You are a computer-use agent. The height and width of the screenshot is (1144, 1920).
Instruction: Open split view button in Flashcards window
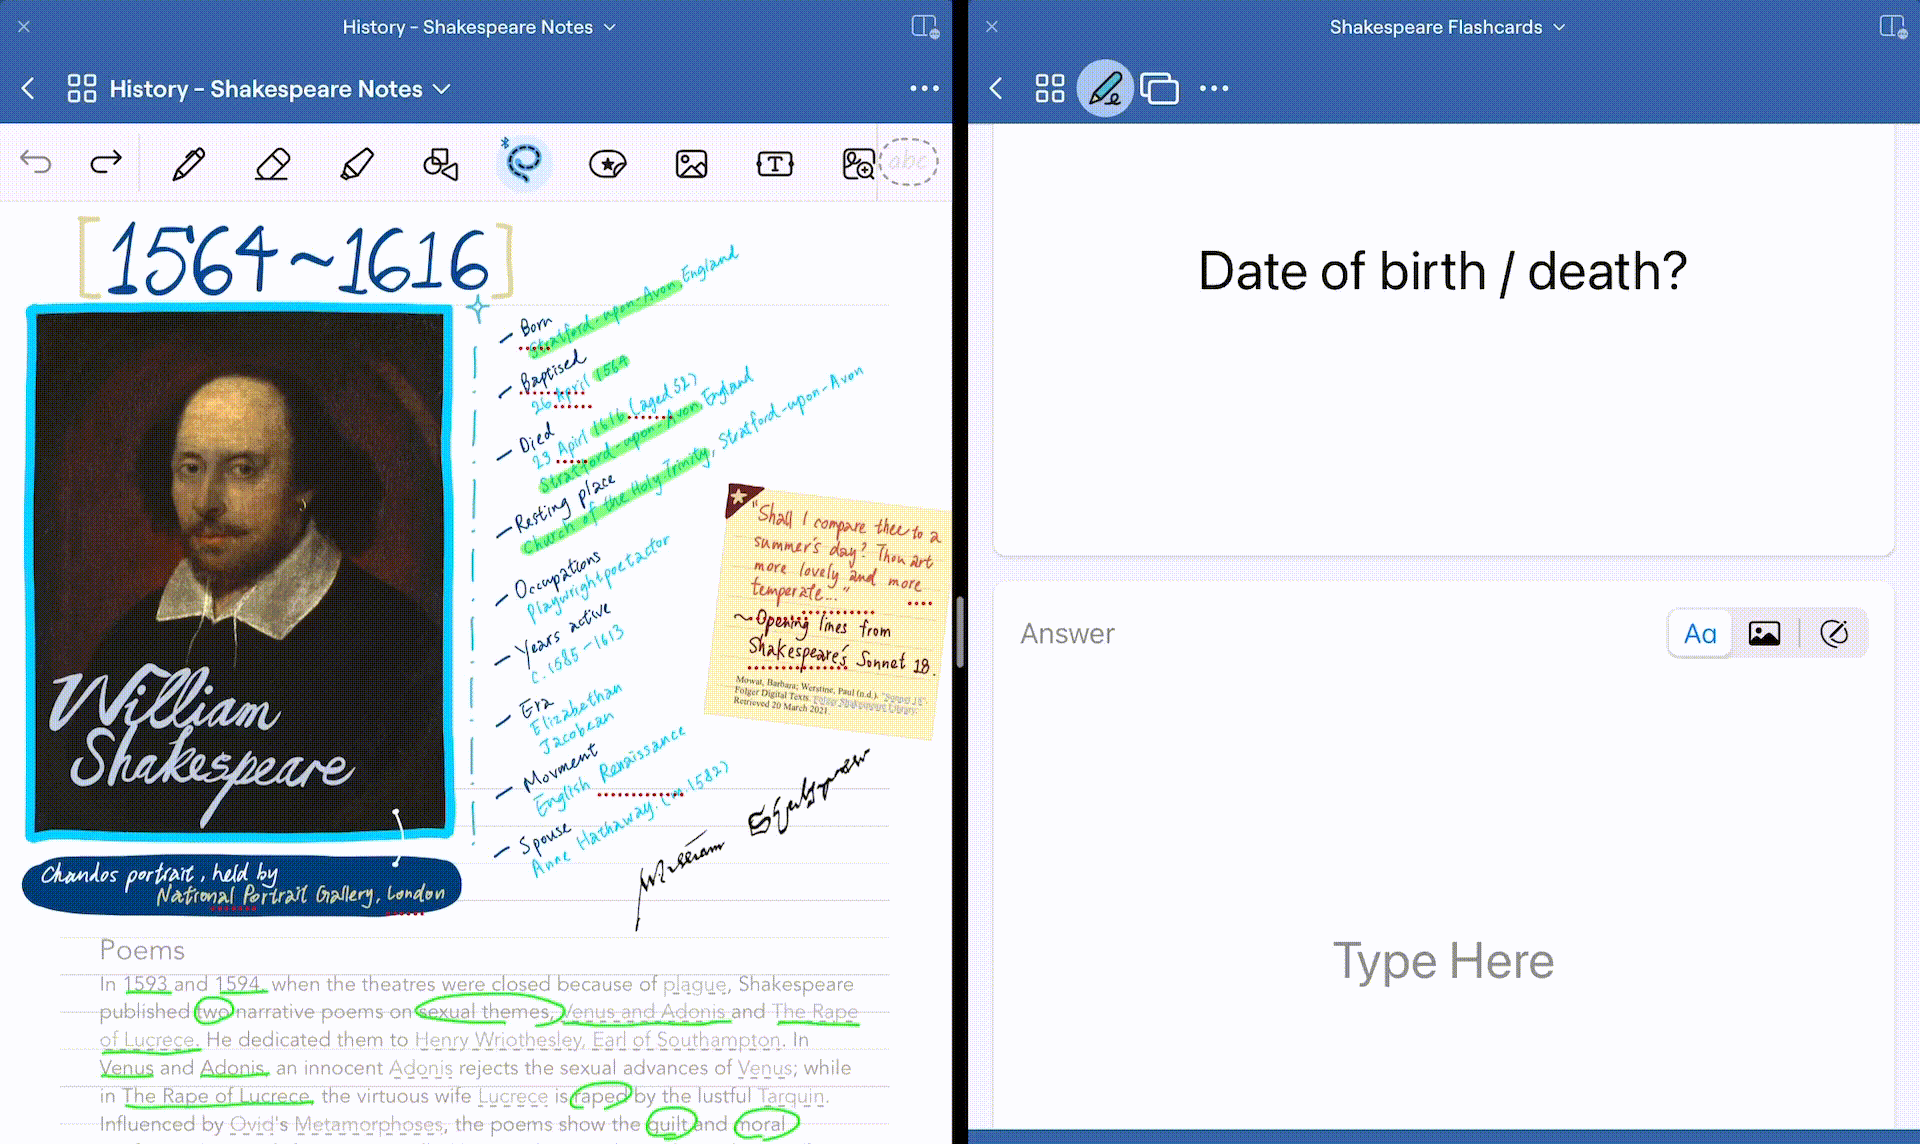pos(1893,27)
